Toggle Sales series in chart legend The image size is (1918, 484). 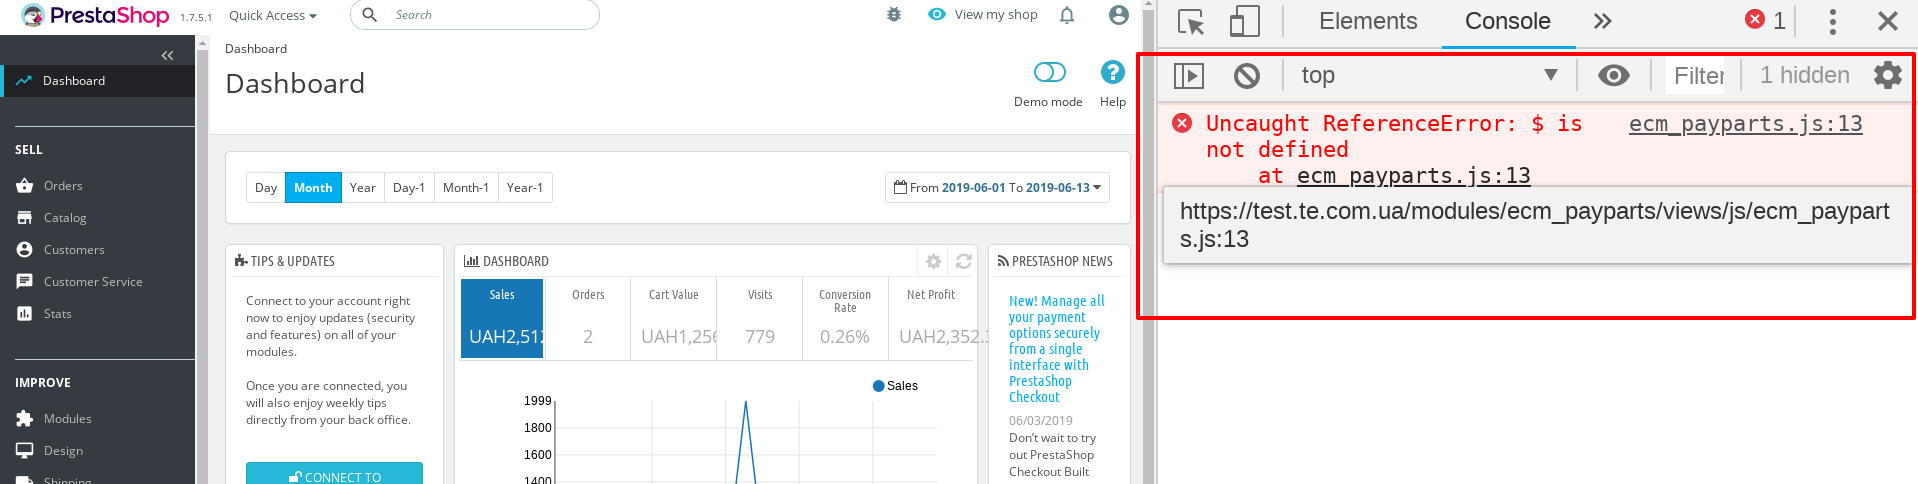click(x=895, y=386)
